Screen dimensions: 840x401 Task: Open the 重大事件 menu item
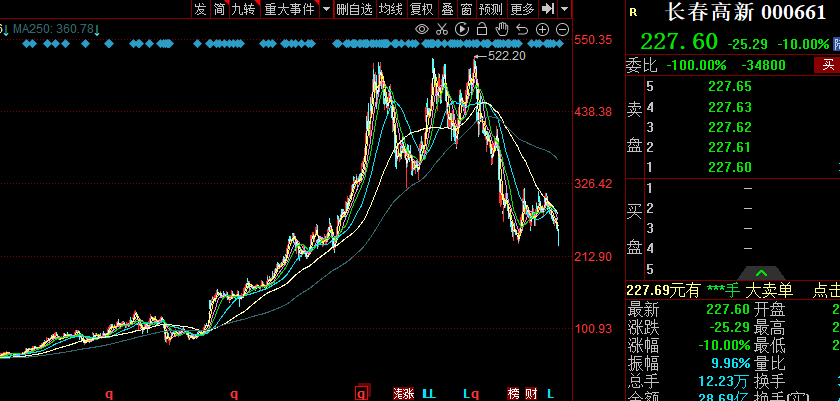pos(289,9)
